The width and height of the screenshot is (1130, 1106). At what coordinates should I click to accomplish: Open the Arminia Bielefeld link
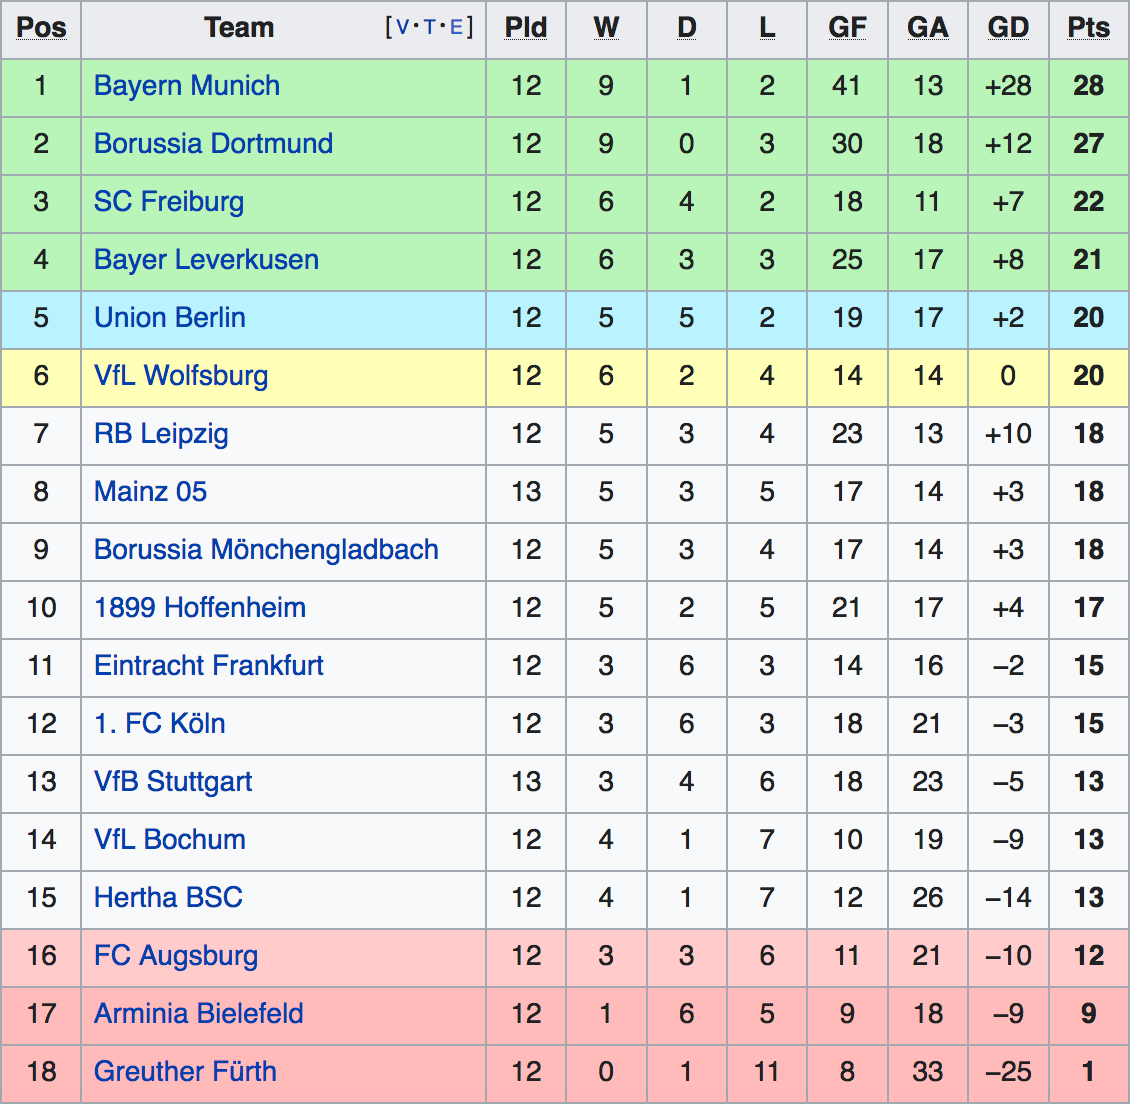(x=198, y=1014)
